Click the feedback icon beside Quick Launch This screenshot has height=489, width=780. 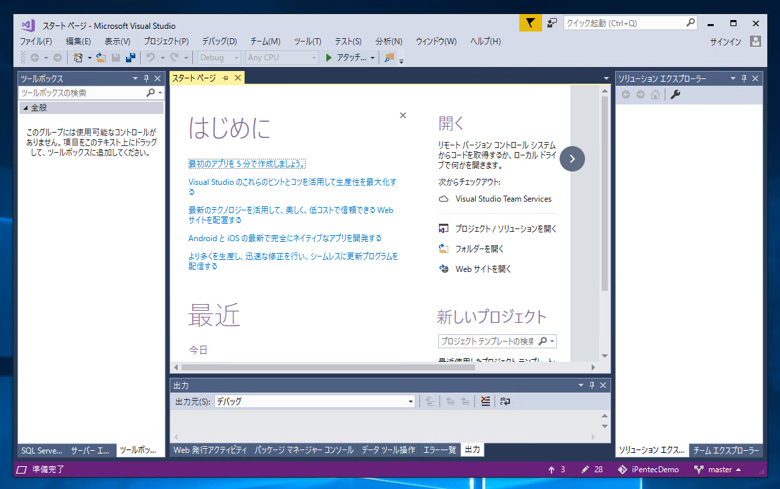(x=552, y=23)
